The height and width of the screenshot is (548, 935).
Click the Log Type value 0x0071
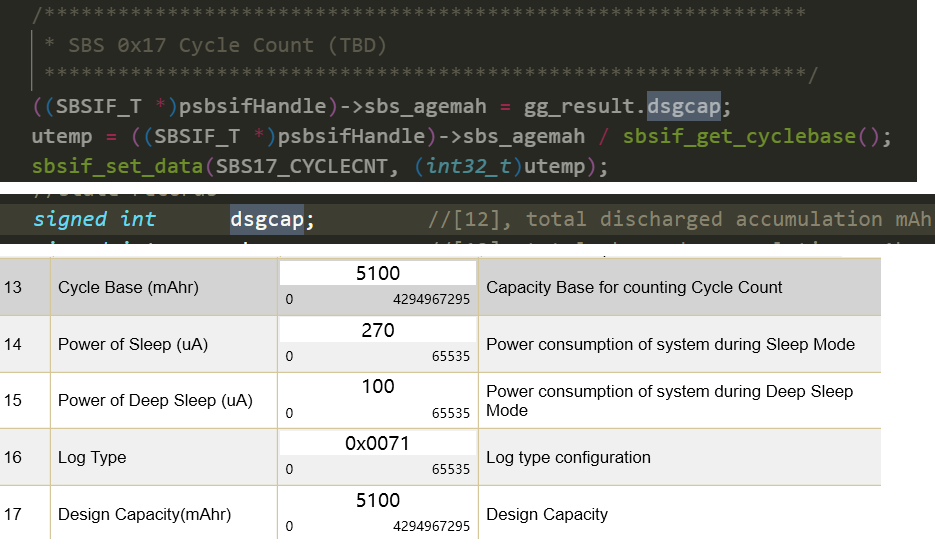click(377, 443)
